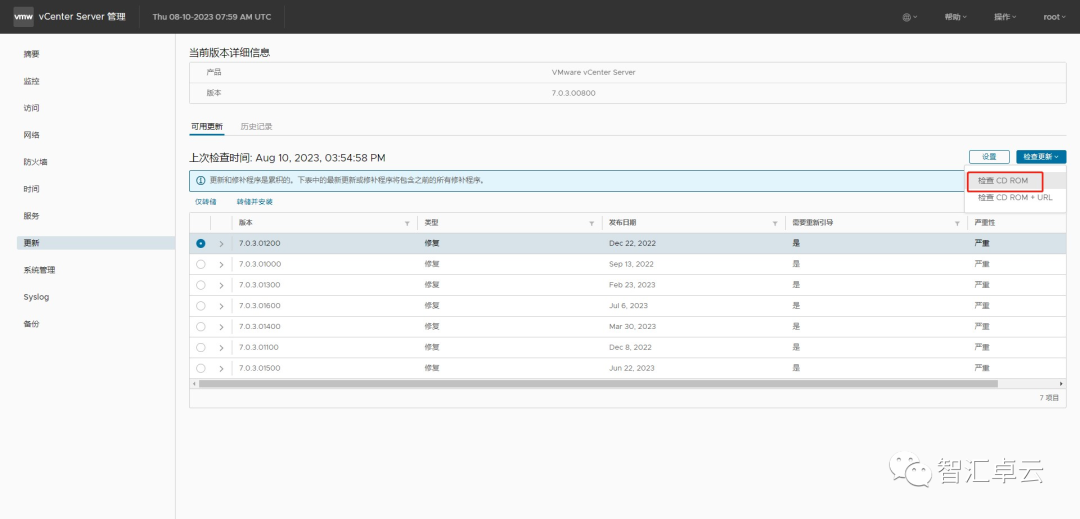Click the Dec 22, 2022 date cell
This screenshot has width=1080, height=519.
click(632, 244)
